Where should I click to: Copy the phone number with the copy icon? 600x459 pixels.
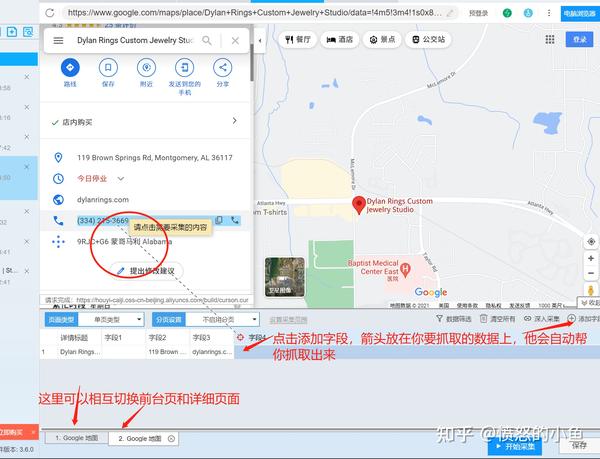point(219,220)
